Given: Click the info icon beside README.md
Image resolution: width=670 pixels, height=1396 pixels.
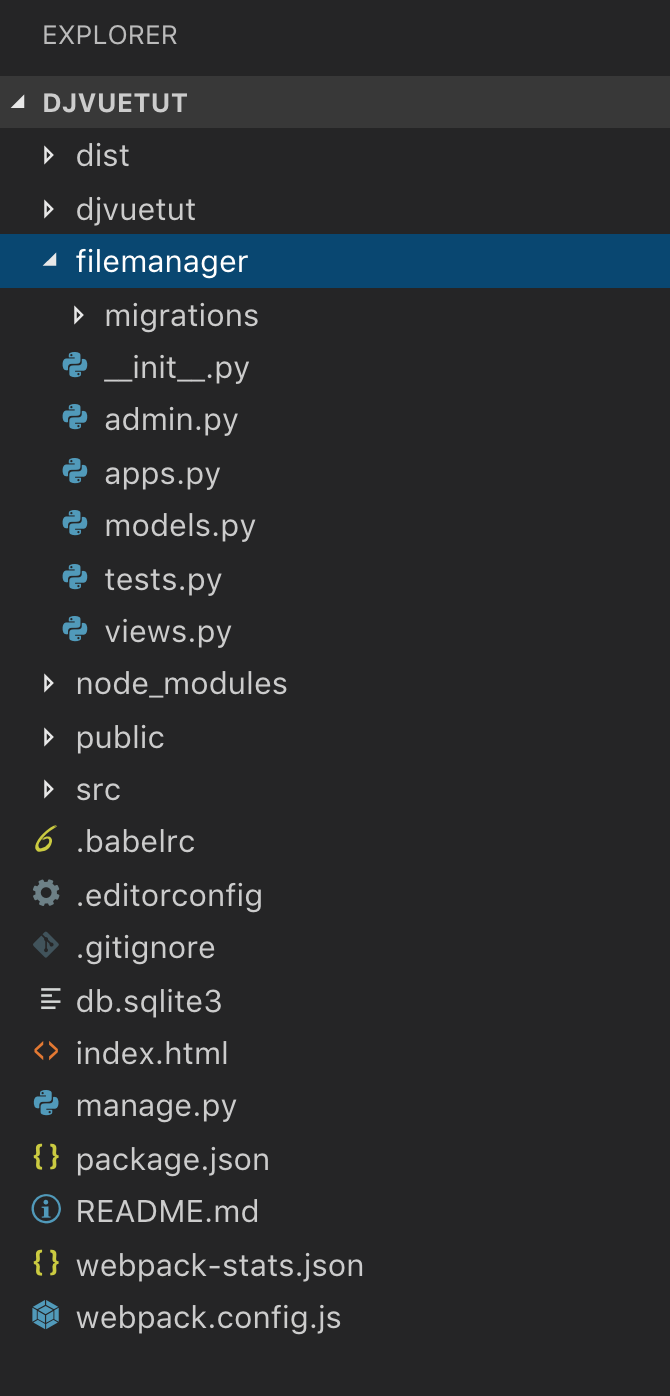Looking at the screenshot, I should click(46, 1211).
